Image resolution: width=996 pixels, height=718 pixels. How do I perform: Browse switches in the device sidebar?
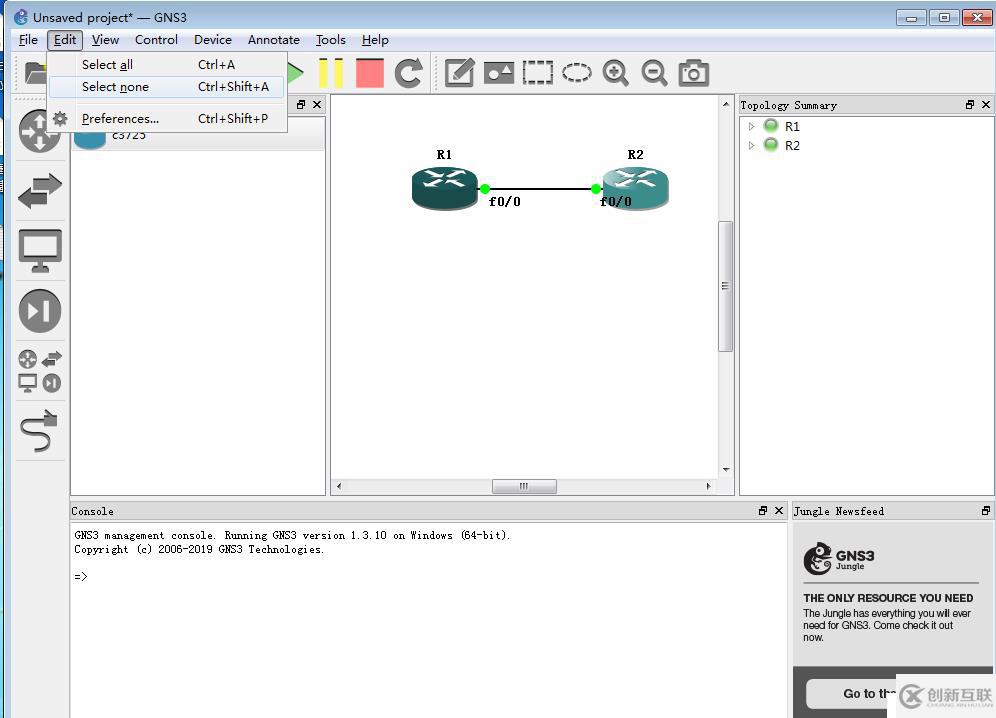[x=40, y=191]
